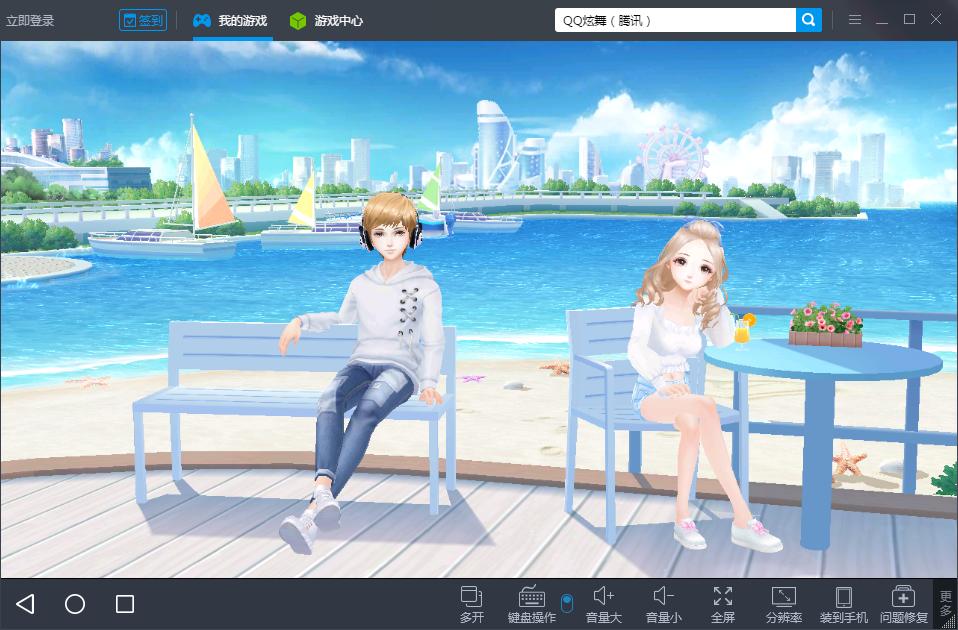Click the blue search magnifier button

[808, 20]
